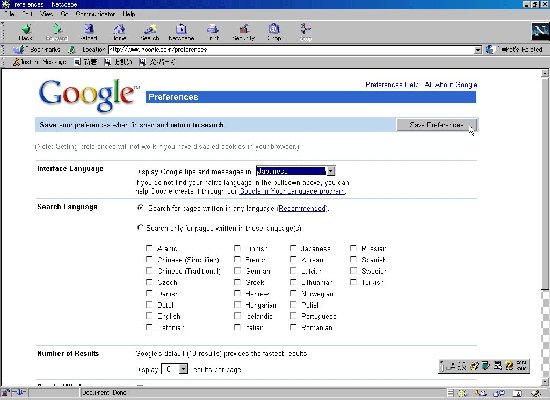Tick the Italian checkbox
550x400 pixels.
point(237,327)
